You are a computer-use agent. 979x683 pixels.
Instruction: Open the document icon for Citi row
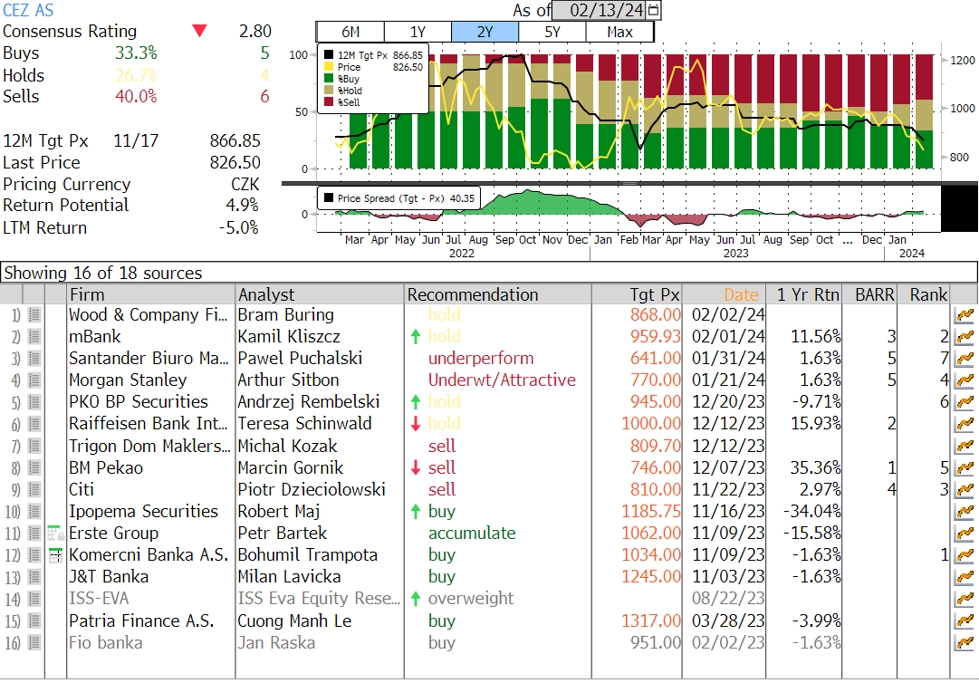click(x=34, y=490)
